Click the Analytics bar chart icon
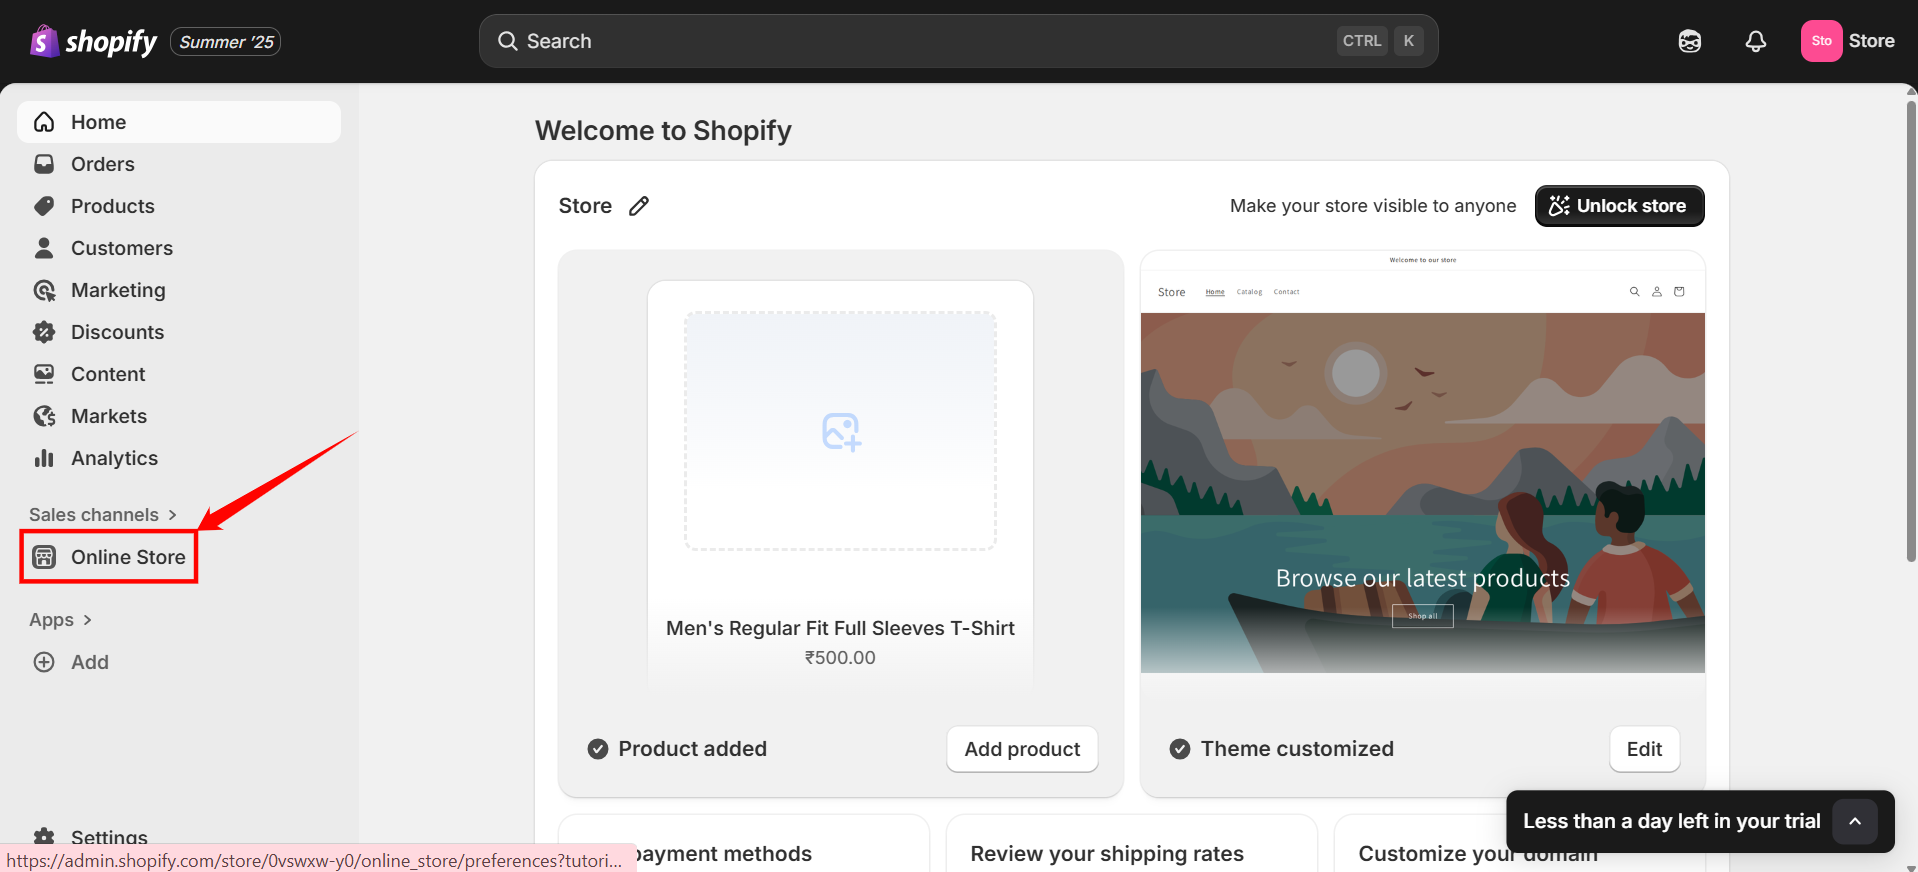This screenshot has width=1918, height=872. (x=44, y=458)
